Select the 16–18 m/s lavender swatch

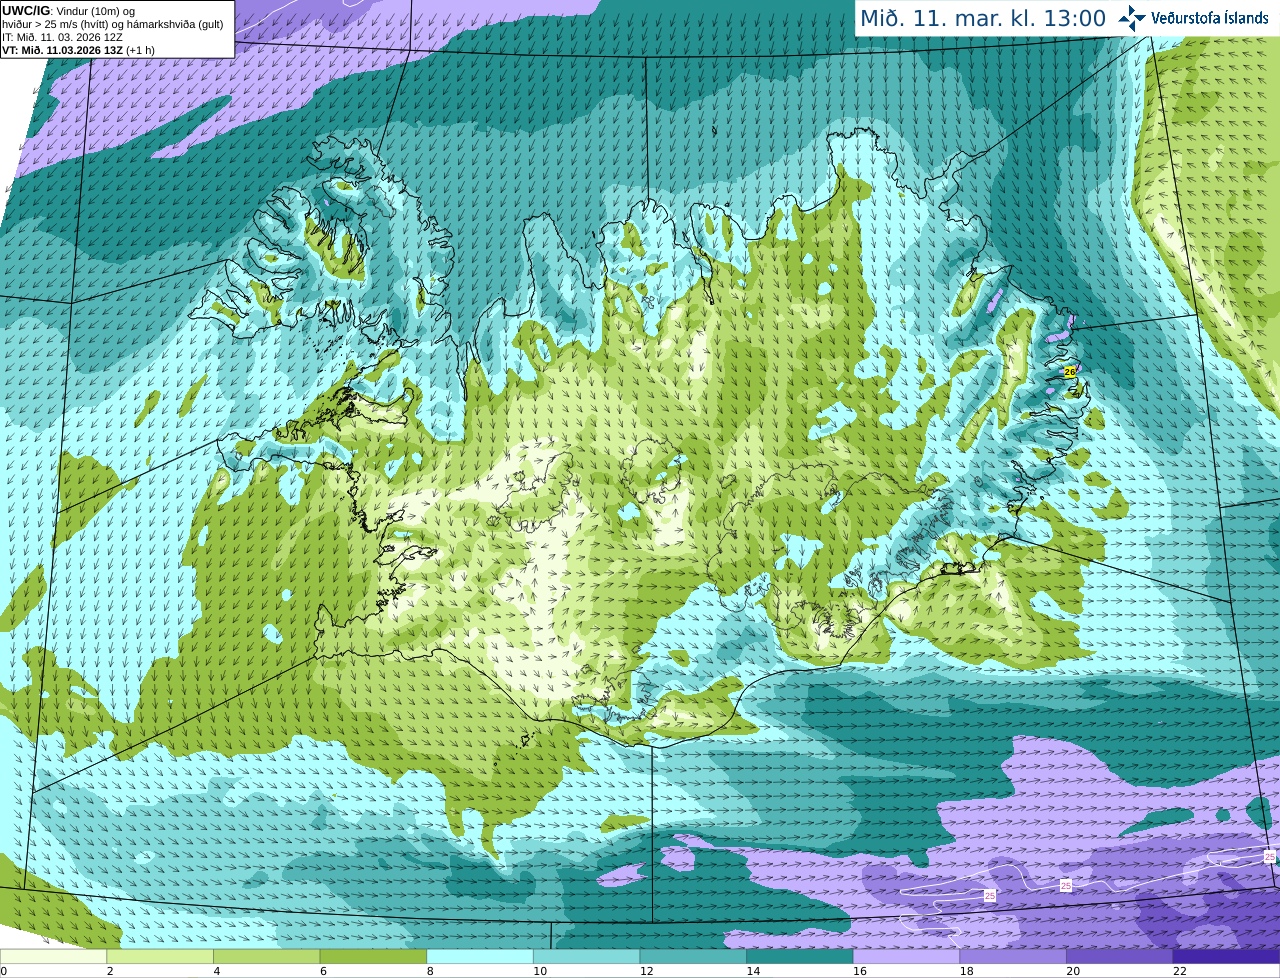pos(906,956)
